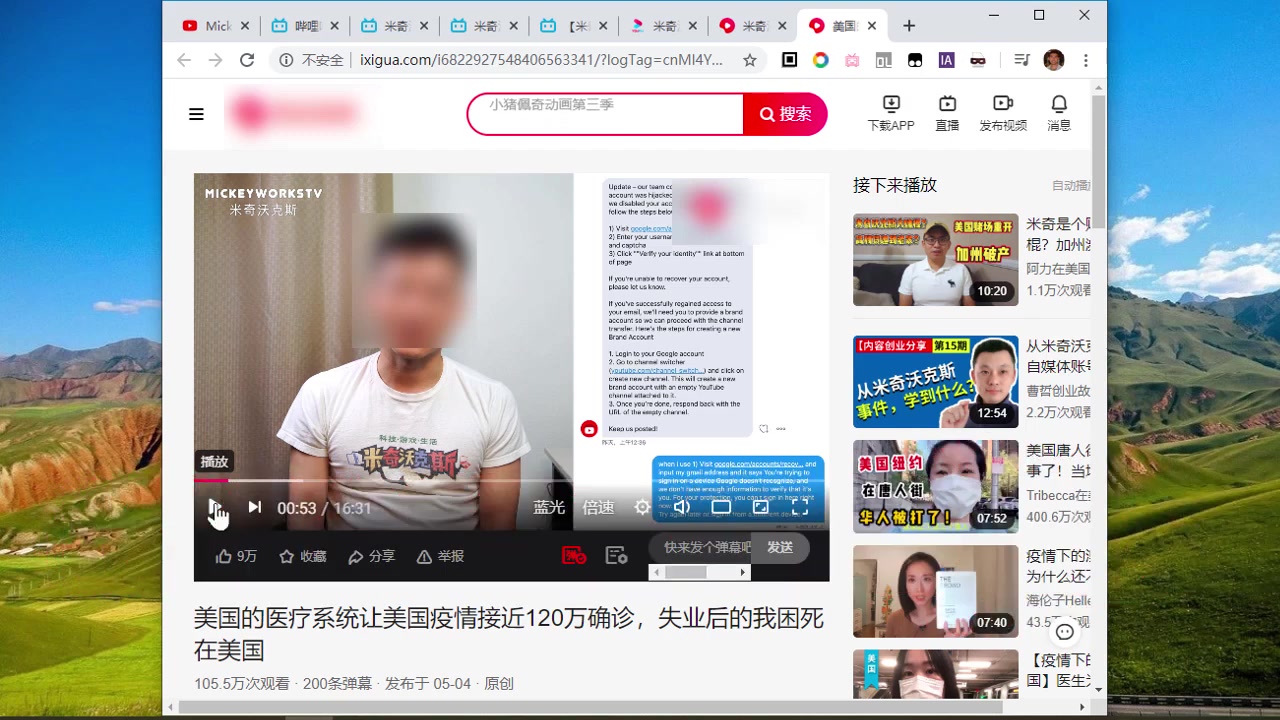This screenshot has width=1280, height=720.
Task: Focus the site search box
Action: [x=605, y=114]
